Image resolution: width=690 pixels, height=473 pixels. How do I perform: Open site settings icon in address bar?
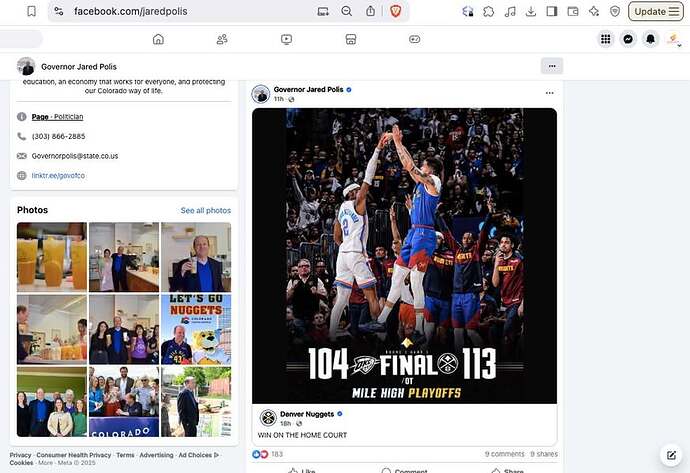point(59,11)
